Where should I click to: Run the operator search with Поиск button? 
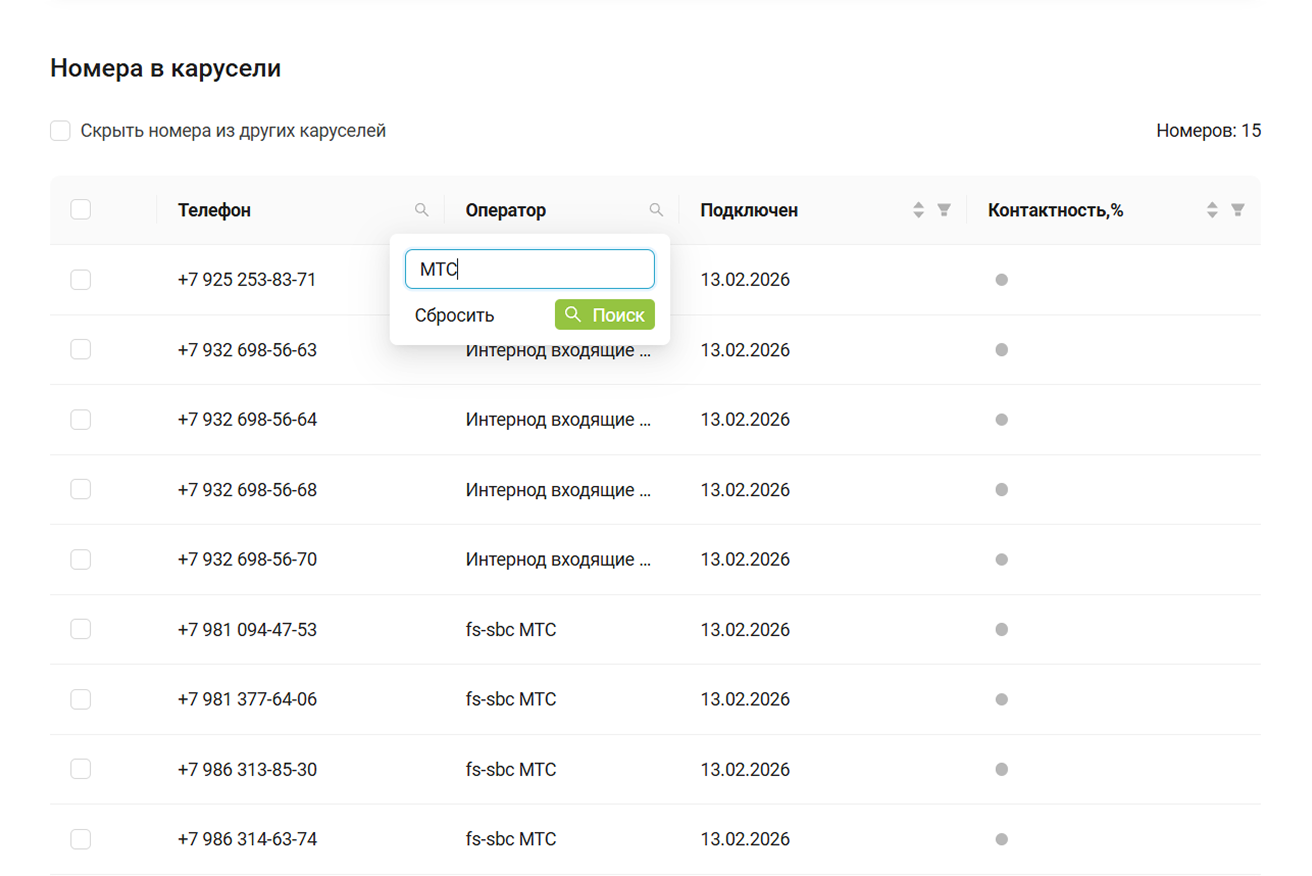pos(605,315)
